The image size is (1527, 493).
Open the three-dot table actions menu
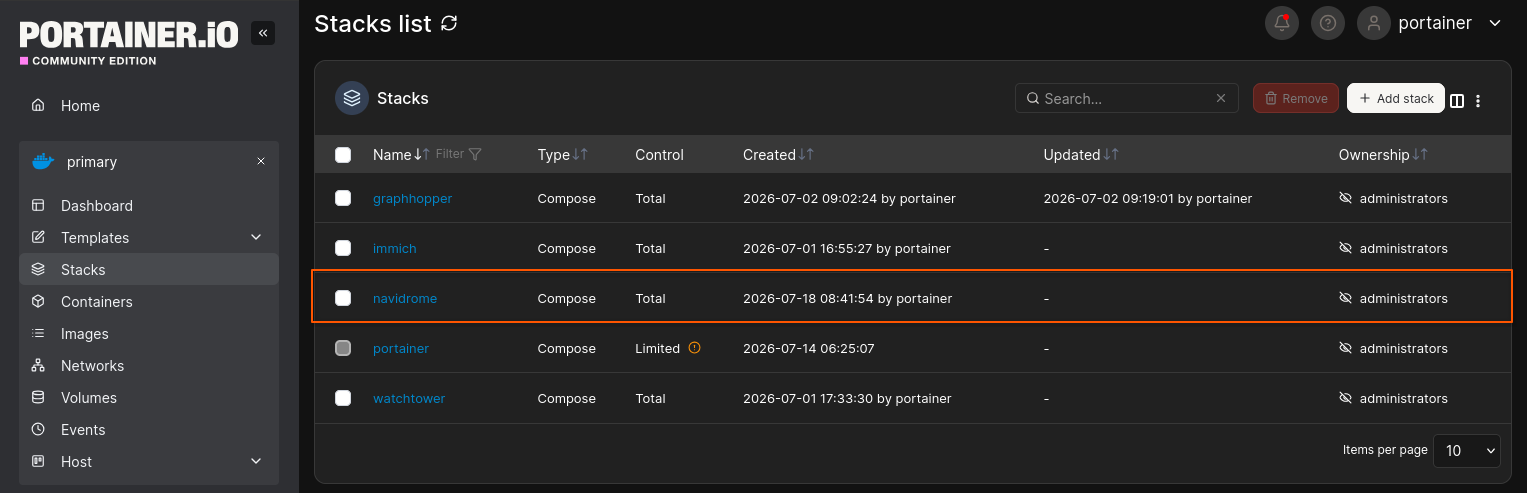pyautogui.click(x=1478, y=100)
